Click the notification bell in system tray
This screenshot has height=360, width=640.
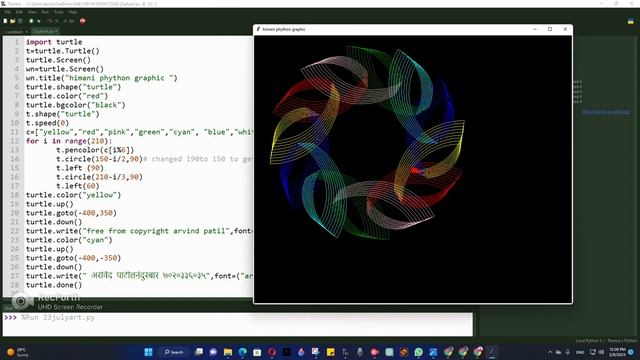click(631, 352)
